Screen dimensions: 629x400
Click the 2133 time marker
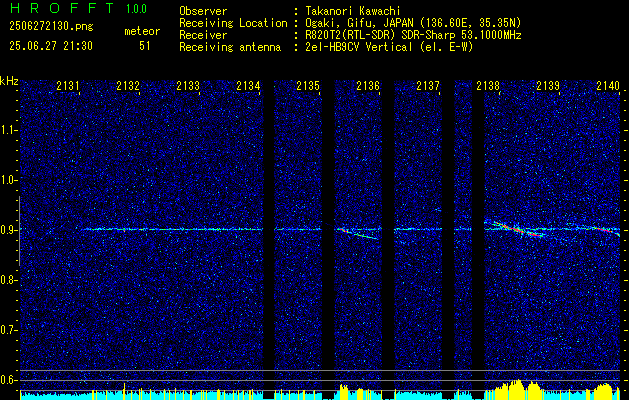(188, 85)
